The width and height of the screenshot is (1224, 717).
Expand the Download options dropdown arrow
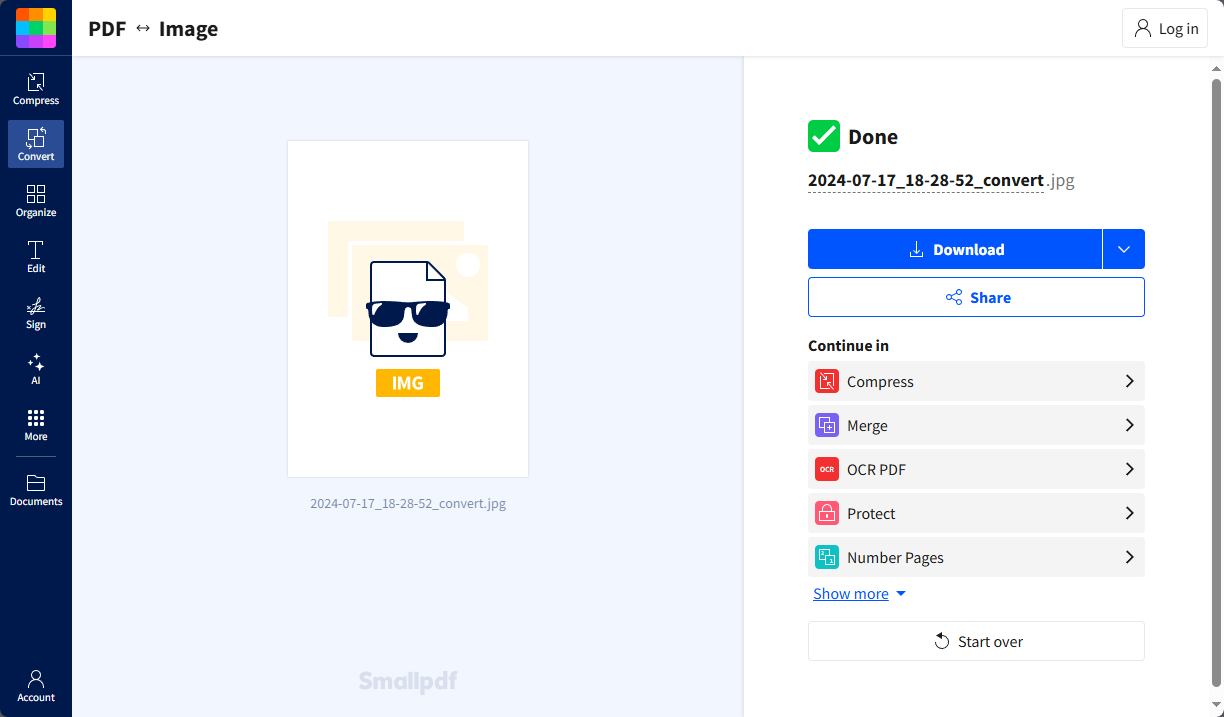point(1124,249)
